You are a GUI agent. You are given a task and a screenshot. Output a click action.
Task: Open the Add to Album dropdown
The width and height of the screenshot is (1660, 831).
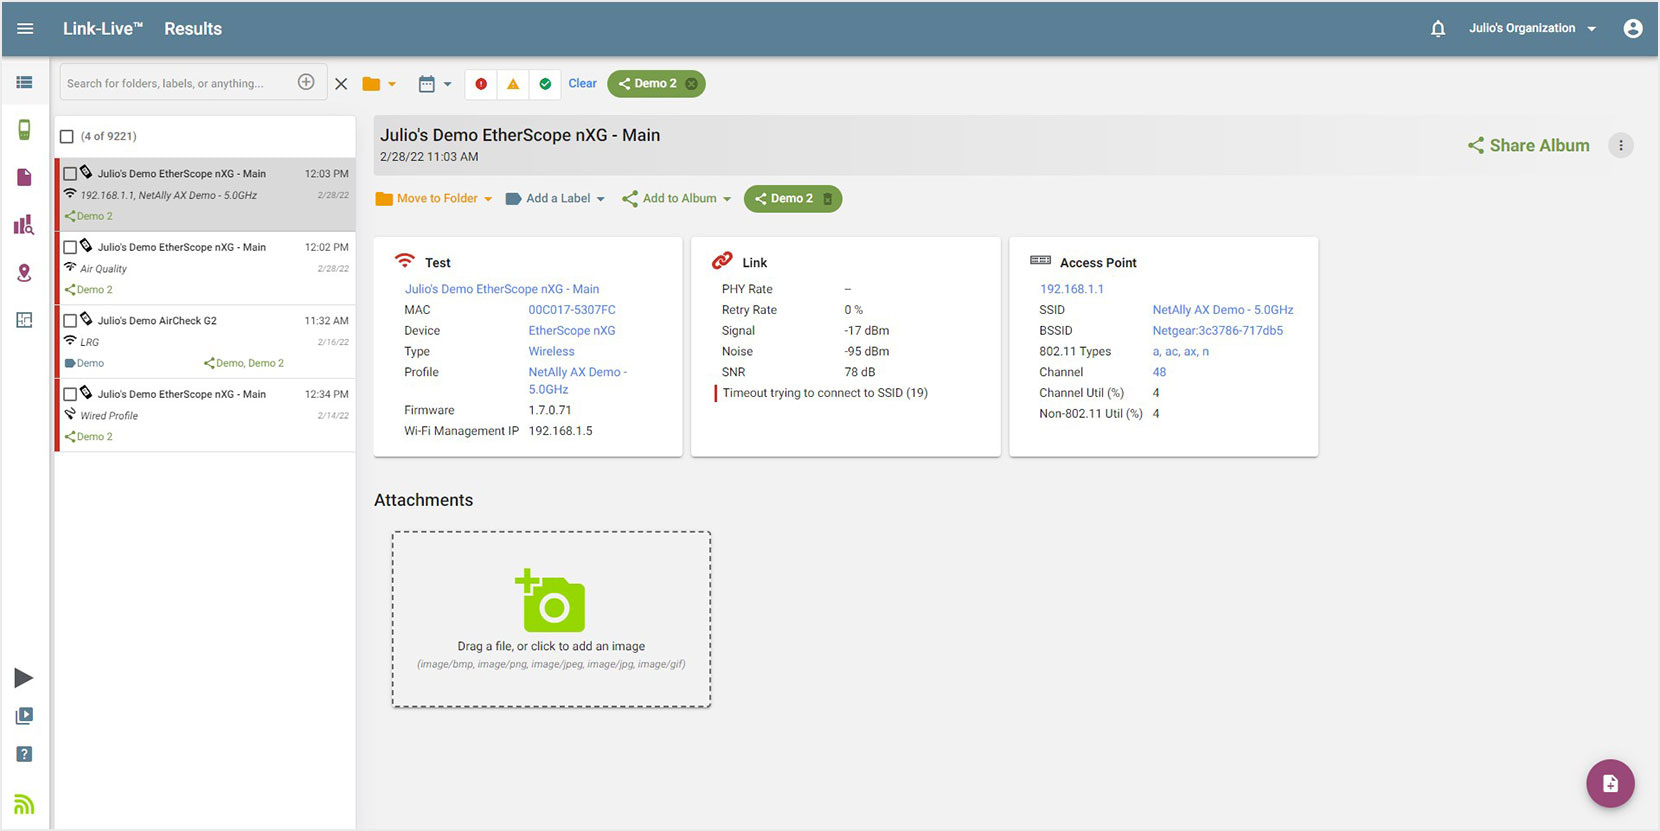[x=676, y=199]
